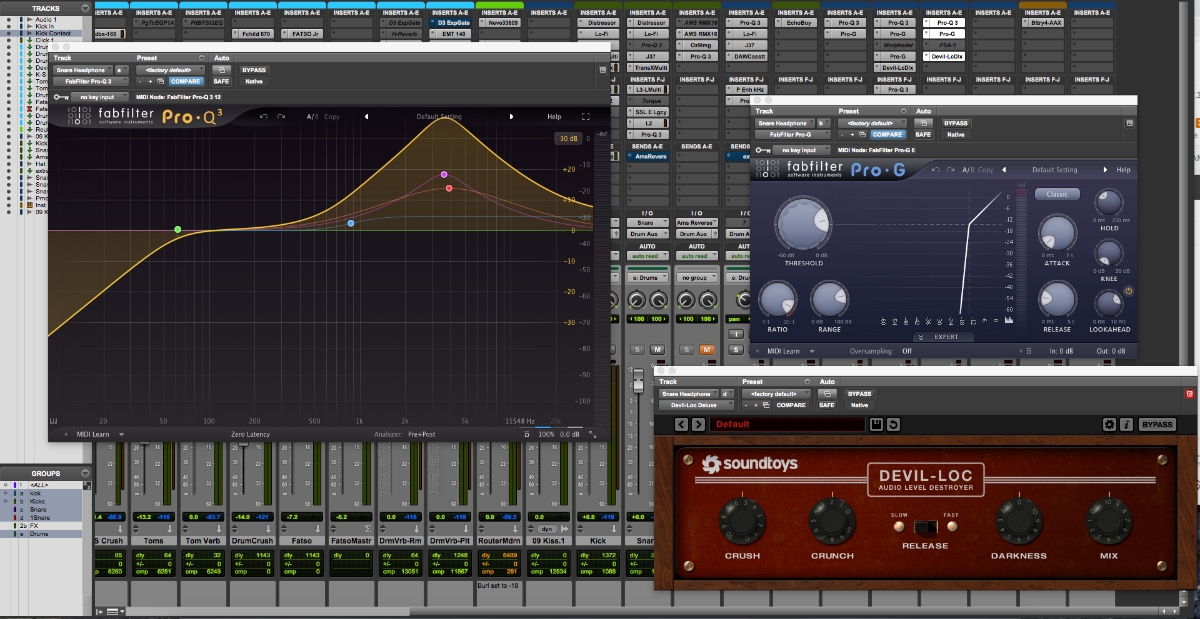
Task: Go to next preset in Pro-Q 3
Action: point(512,116)
